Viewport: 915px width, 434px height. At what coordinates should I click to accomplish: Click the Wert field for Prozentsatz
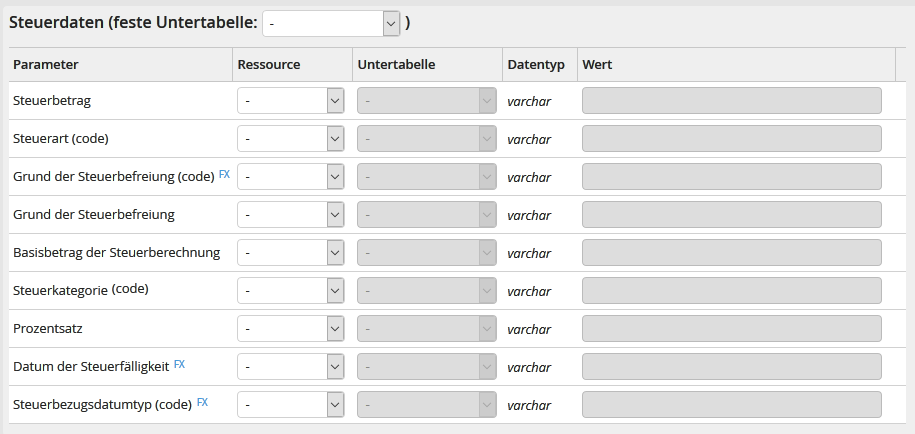731,329
